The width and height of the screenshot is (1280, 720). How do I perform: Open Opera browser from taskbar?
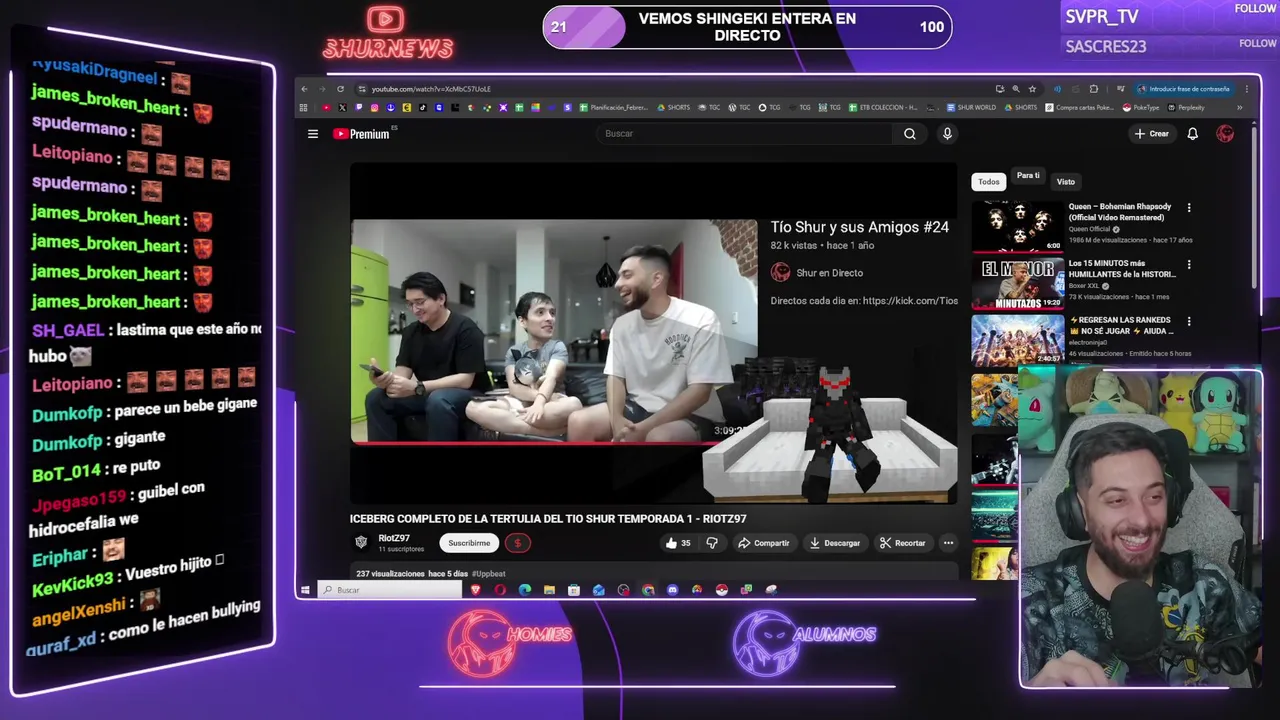coord(500,590)
